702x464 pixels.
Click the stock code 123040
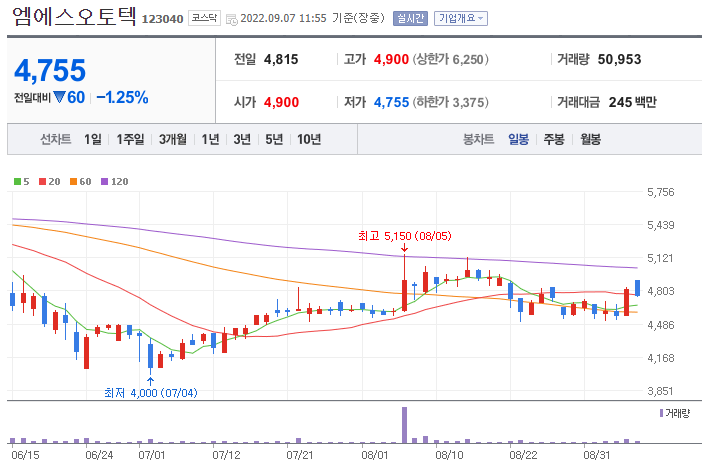point(163,19)
